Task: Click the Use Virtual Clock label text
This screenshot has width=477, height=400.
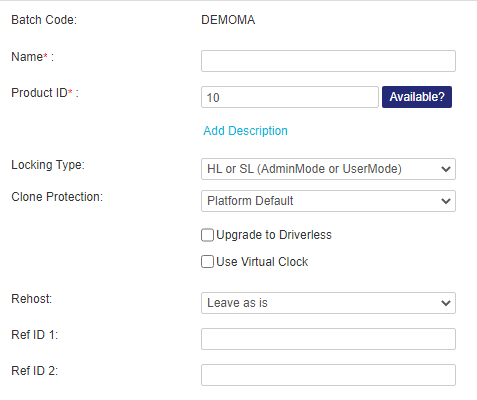Action: point(262,262)
